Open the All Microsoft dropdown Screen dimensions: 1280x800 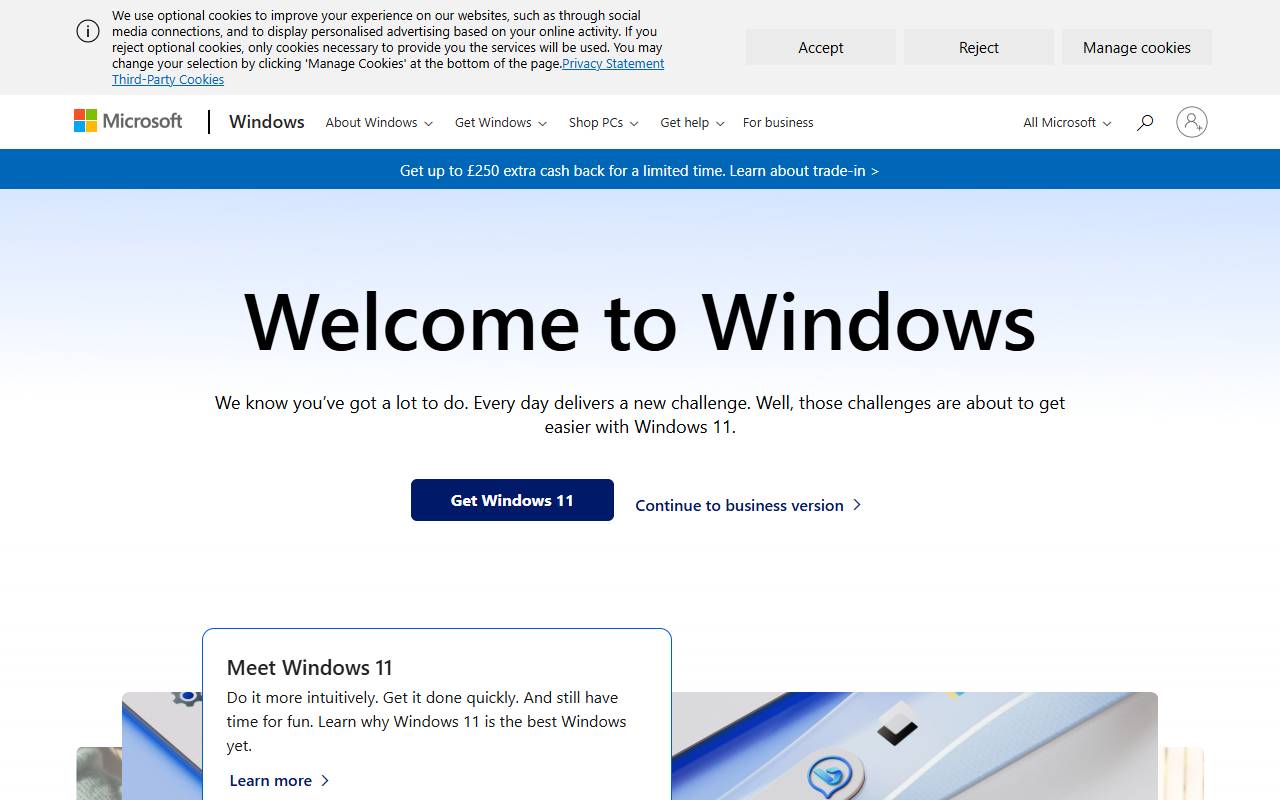pyautogui.click(x=1067, y=122)
